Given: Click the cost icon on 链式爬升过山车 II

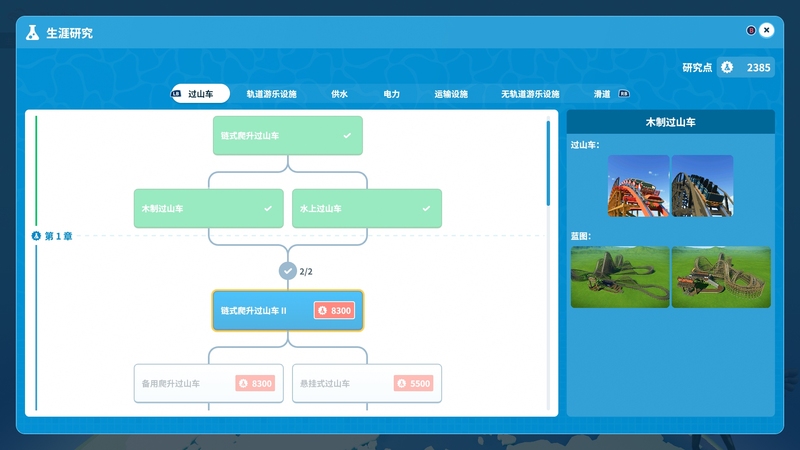Looking at the screenshot, I should (322, 311).
